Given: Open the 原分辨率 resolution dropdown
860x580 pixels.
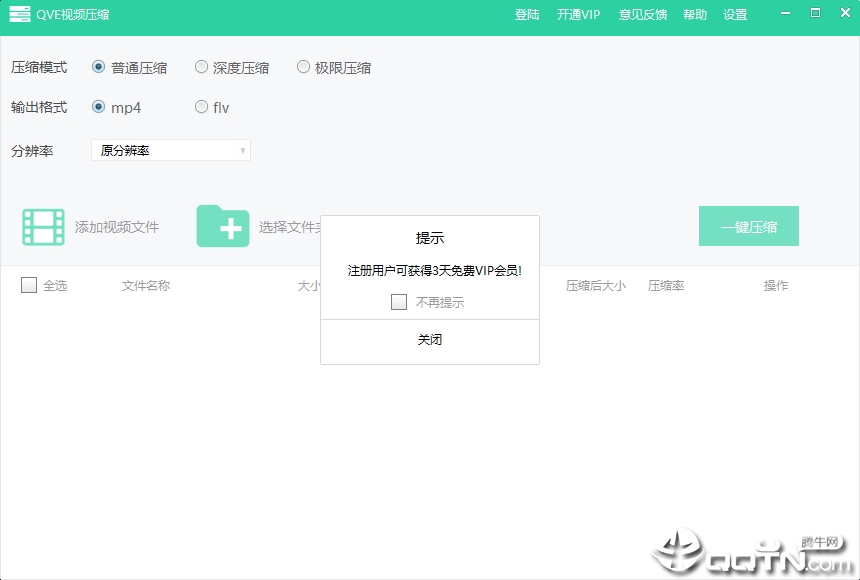Looking at the screenshot, I should tap(171, 150).
